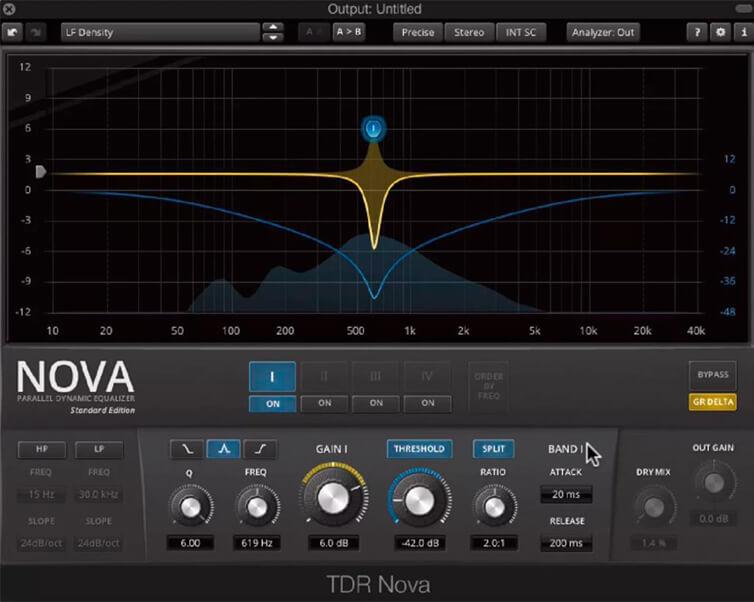This screenshot has width=754, height=602.
Task: Step to previous preset with up arrow
Action: [x=273, y=27]
